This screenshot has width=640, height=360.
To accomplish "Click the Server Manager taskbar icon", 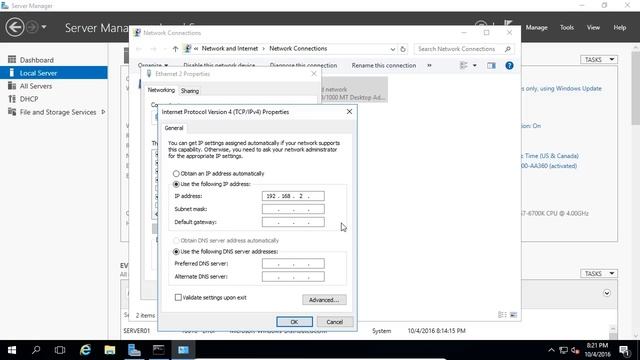I will (134, 350).
